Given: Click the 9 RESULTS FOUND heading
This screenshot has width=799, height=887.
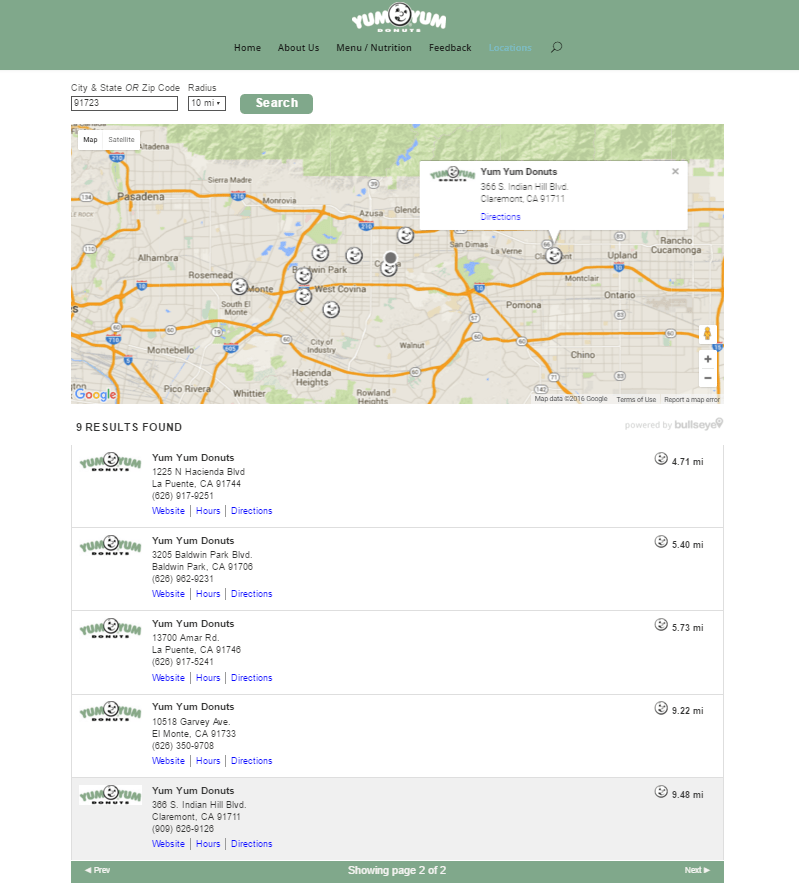Looking at the screenshot, I should 129,428.
